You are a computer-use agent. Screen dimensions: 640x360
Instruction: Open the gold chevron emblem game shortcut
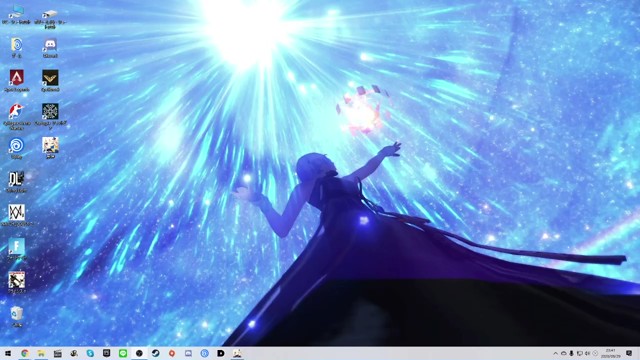coord(50,80)
